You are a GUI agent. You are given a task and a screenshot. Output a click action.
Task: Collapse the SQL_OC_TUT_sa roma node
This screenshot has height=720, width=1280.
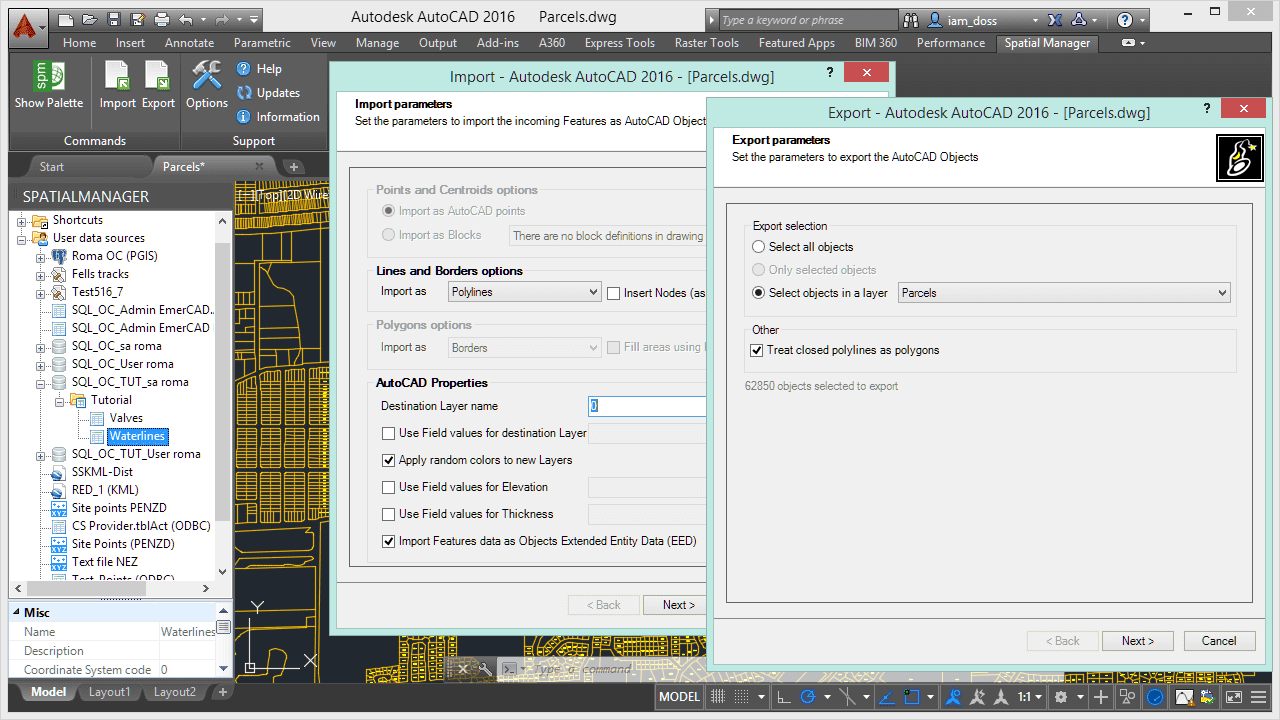click(x=40, y=382)
